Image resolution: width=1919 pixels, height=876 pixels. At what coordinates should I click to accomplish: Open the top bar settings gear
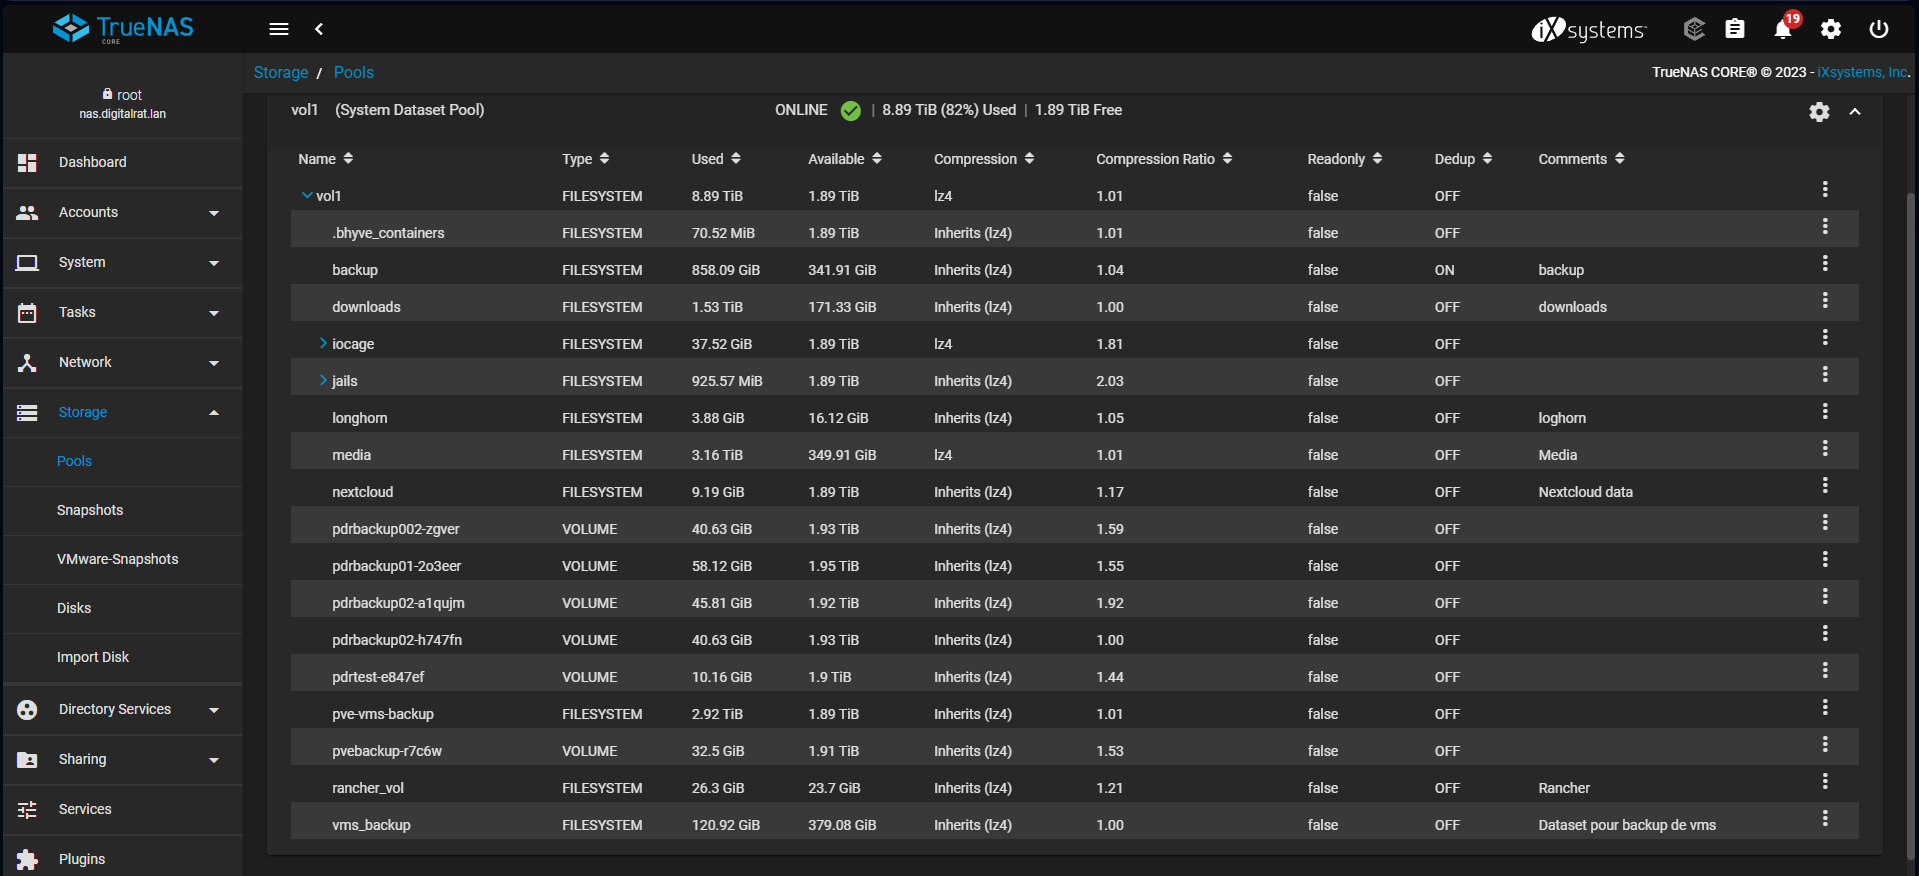(1831, 29)
